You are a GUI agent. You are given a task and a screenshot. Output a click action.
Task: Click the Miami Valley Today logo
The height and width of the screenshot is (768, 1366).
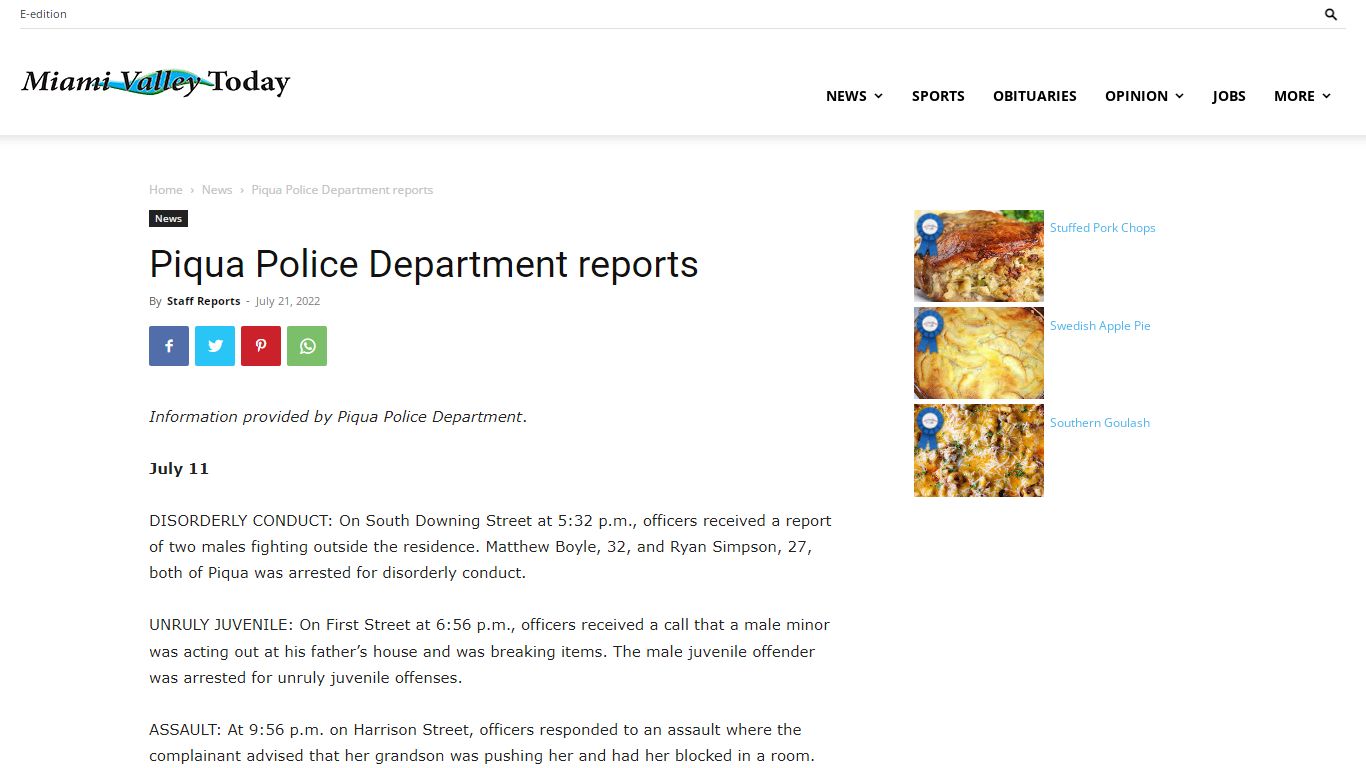click(156, 82)
